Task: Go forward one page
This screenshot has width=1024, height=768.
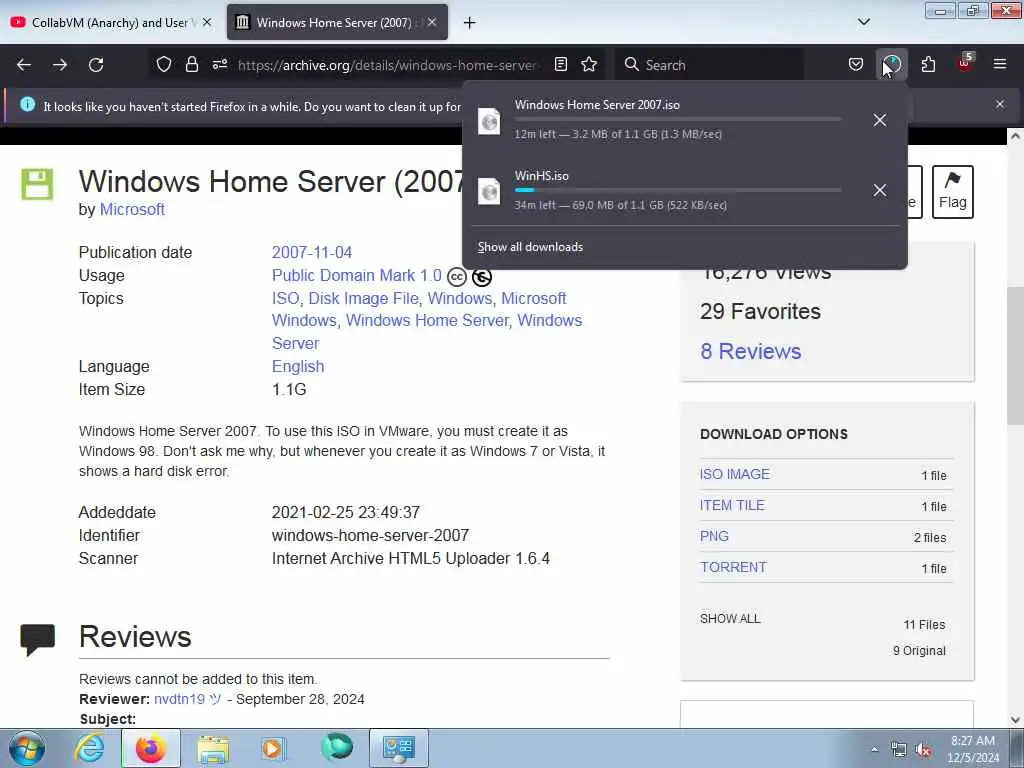Action: (x=60, y=65)
